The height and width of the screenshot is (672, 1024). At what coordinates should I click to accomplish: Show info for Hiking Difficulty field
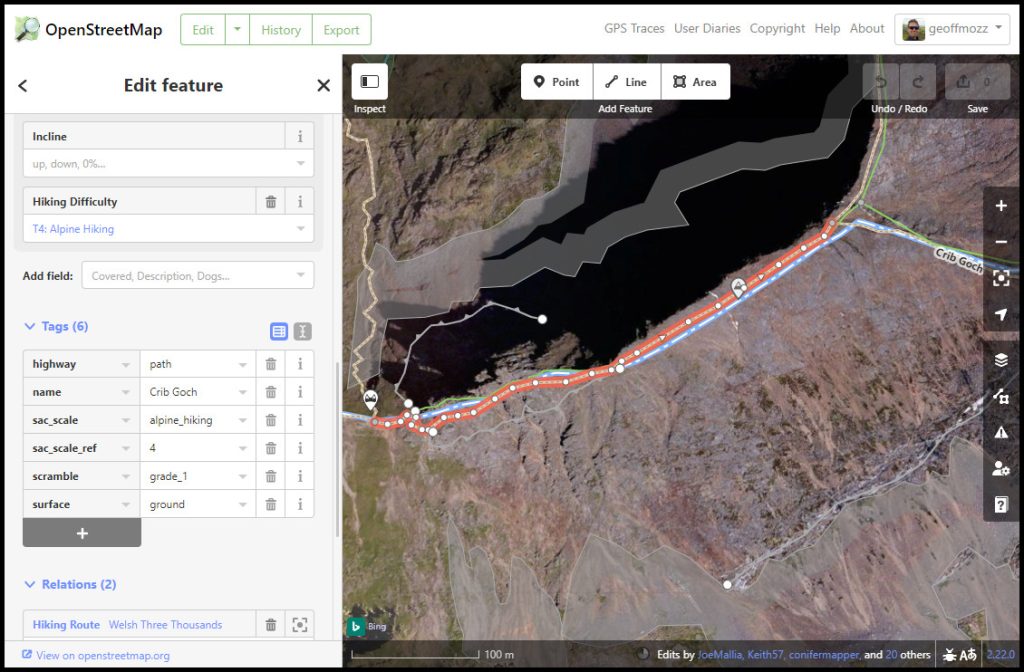point(300,202)
